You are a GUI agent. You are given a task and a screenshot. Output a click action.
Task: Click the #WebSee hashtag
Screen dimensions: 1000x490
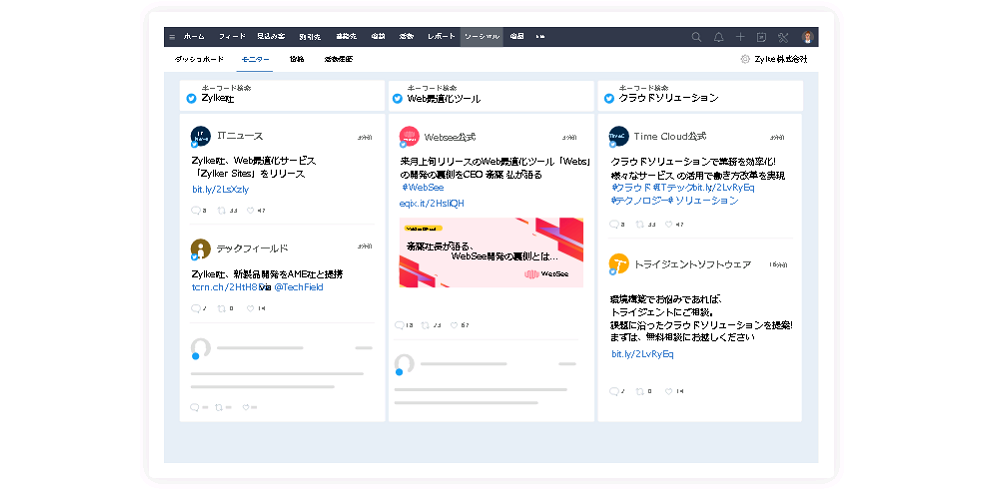tap(423, 188)
